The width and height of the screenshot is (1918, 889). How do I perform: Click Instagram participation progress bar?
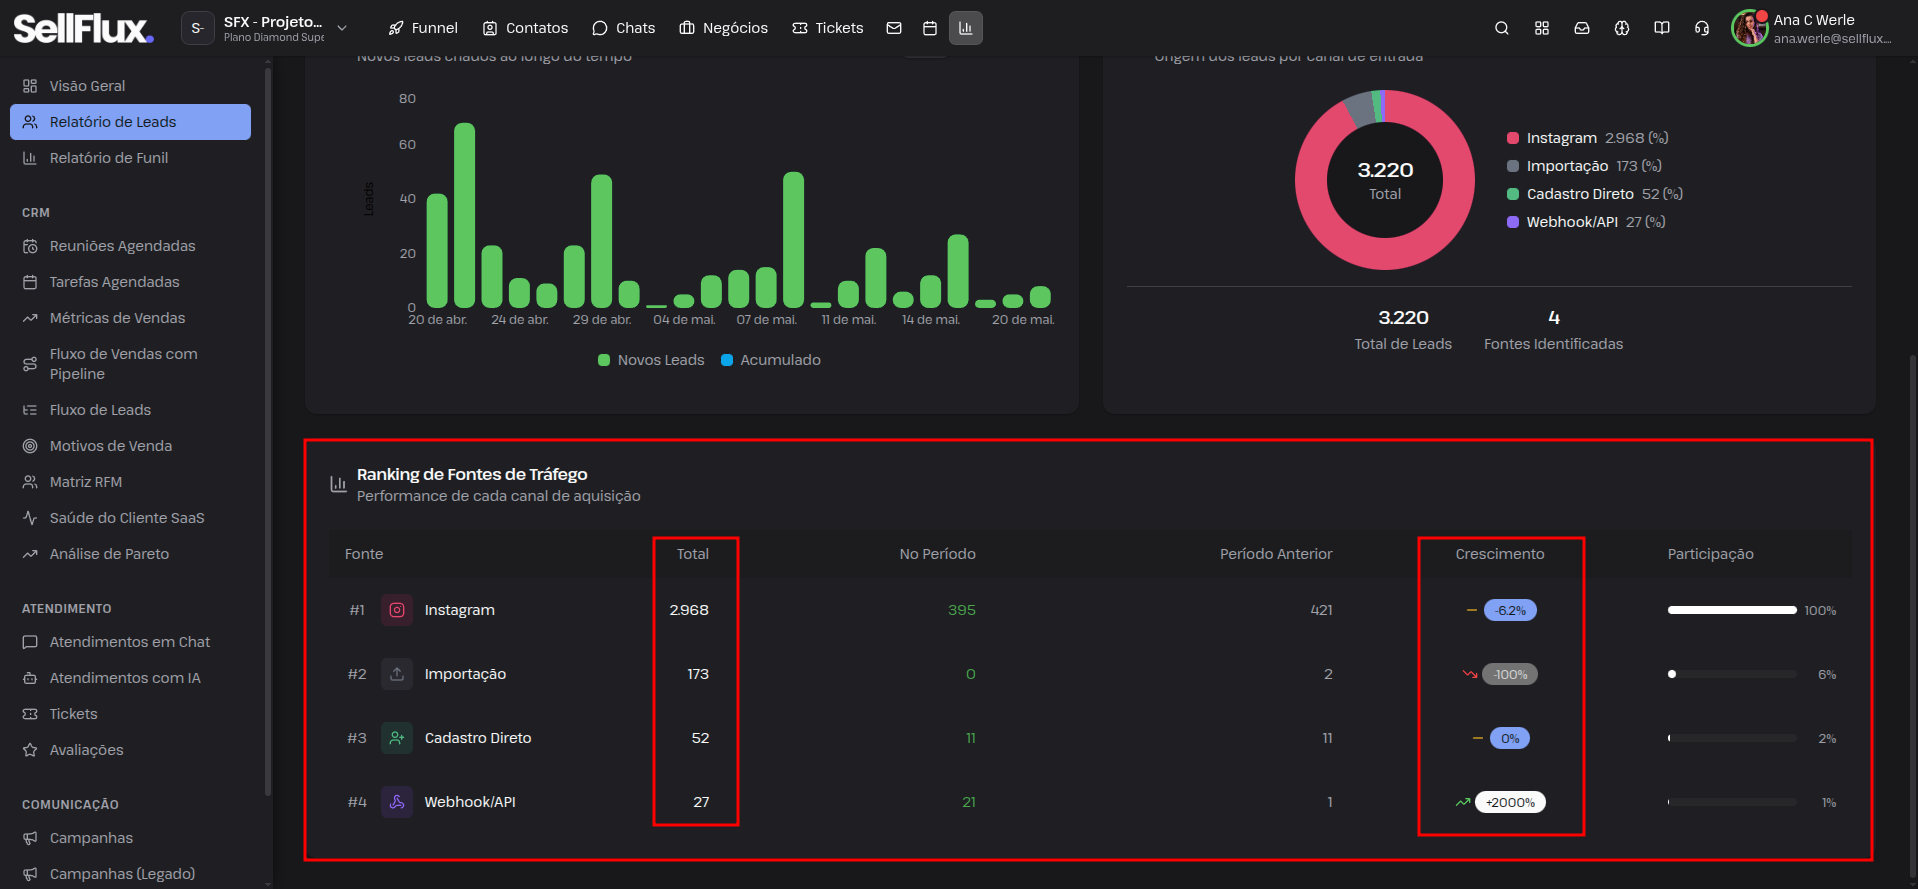pyautogui.click(x=1732, y=610)
